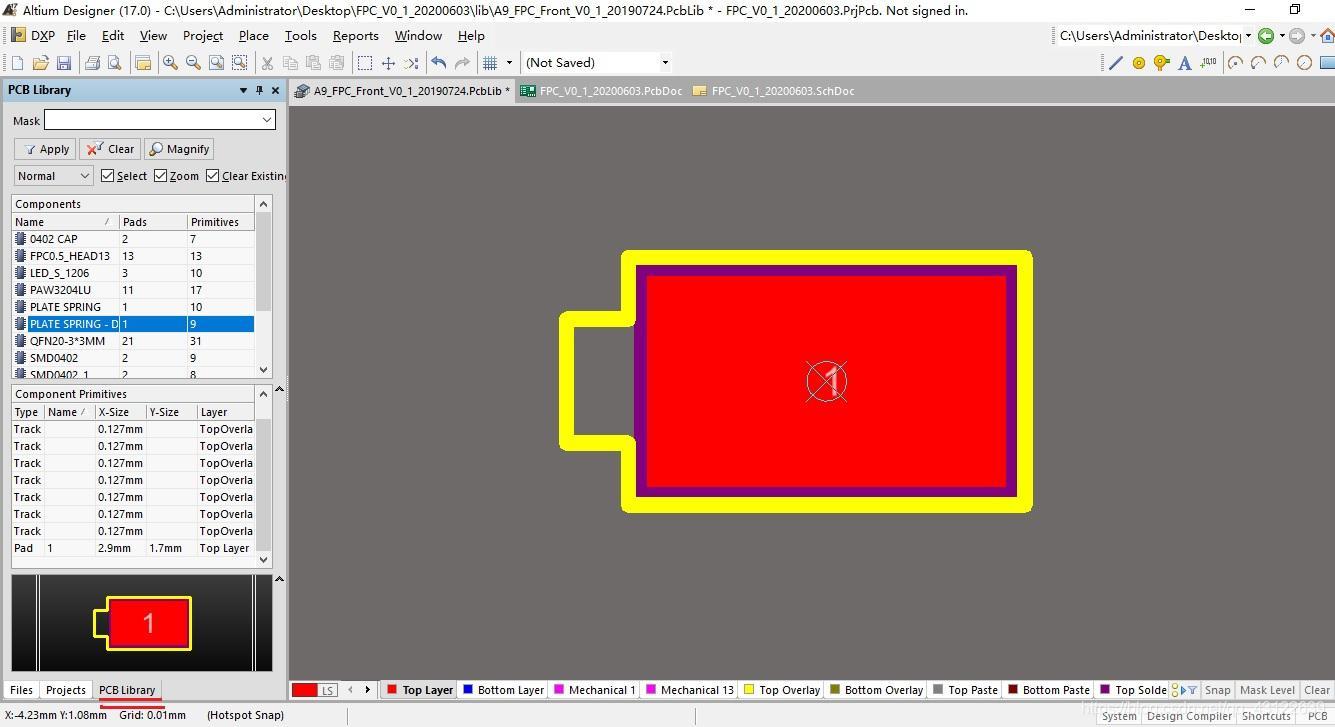This screenshot has width=1335, height=727.
Task: Select the Place Coordinate tool
Action: (x=1208, y=63)
